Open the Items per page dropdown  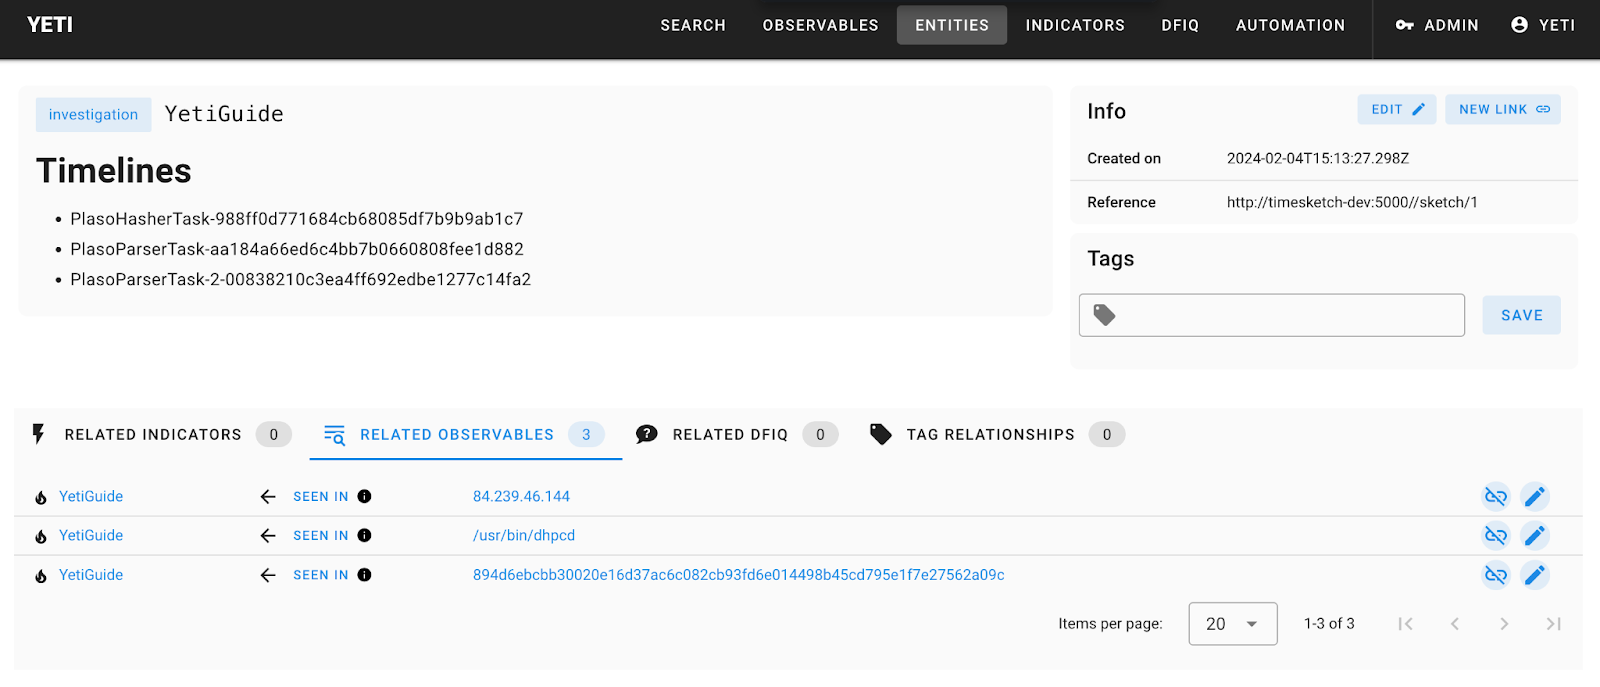[x=1232, y=624]
